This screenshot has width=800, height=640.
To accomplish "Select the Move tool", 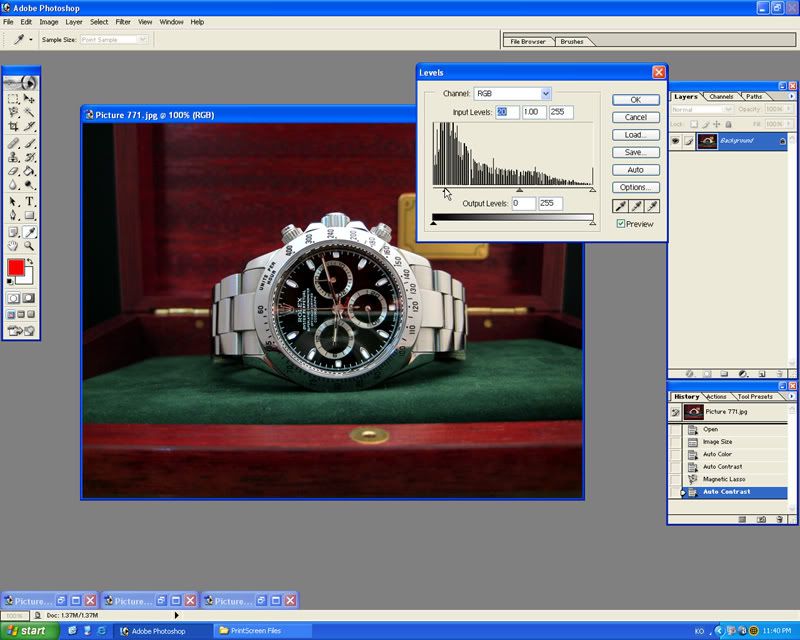I will [x=29, y=98].
